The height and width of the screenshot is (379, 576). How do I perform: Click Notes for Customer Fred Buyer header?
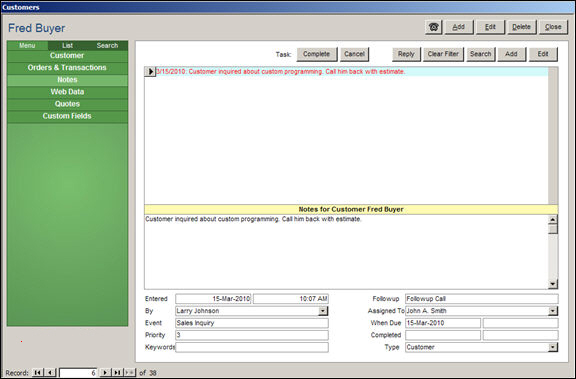point(351,209)
